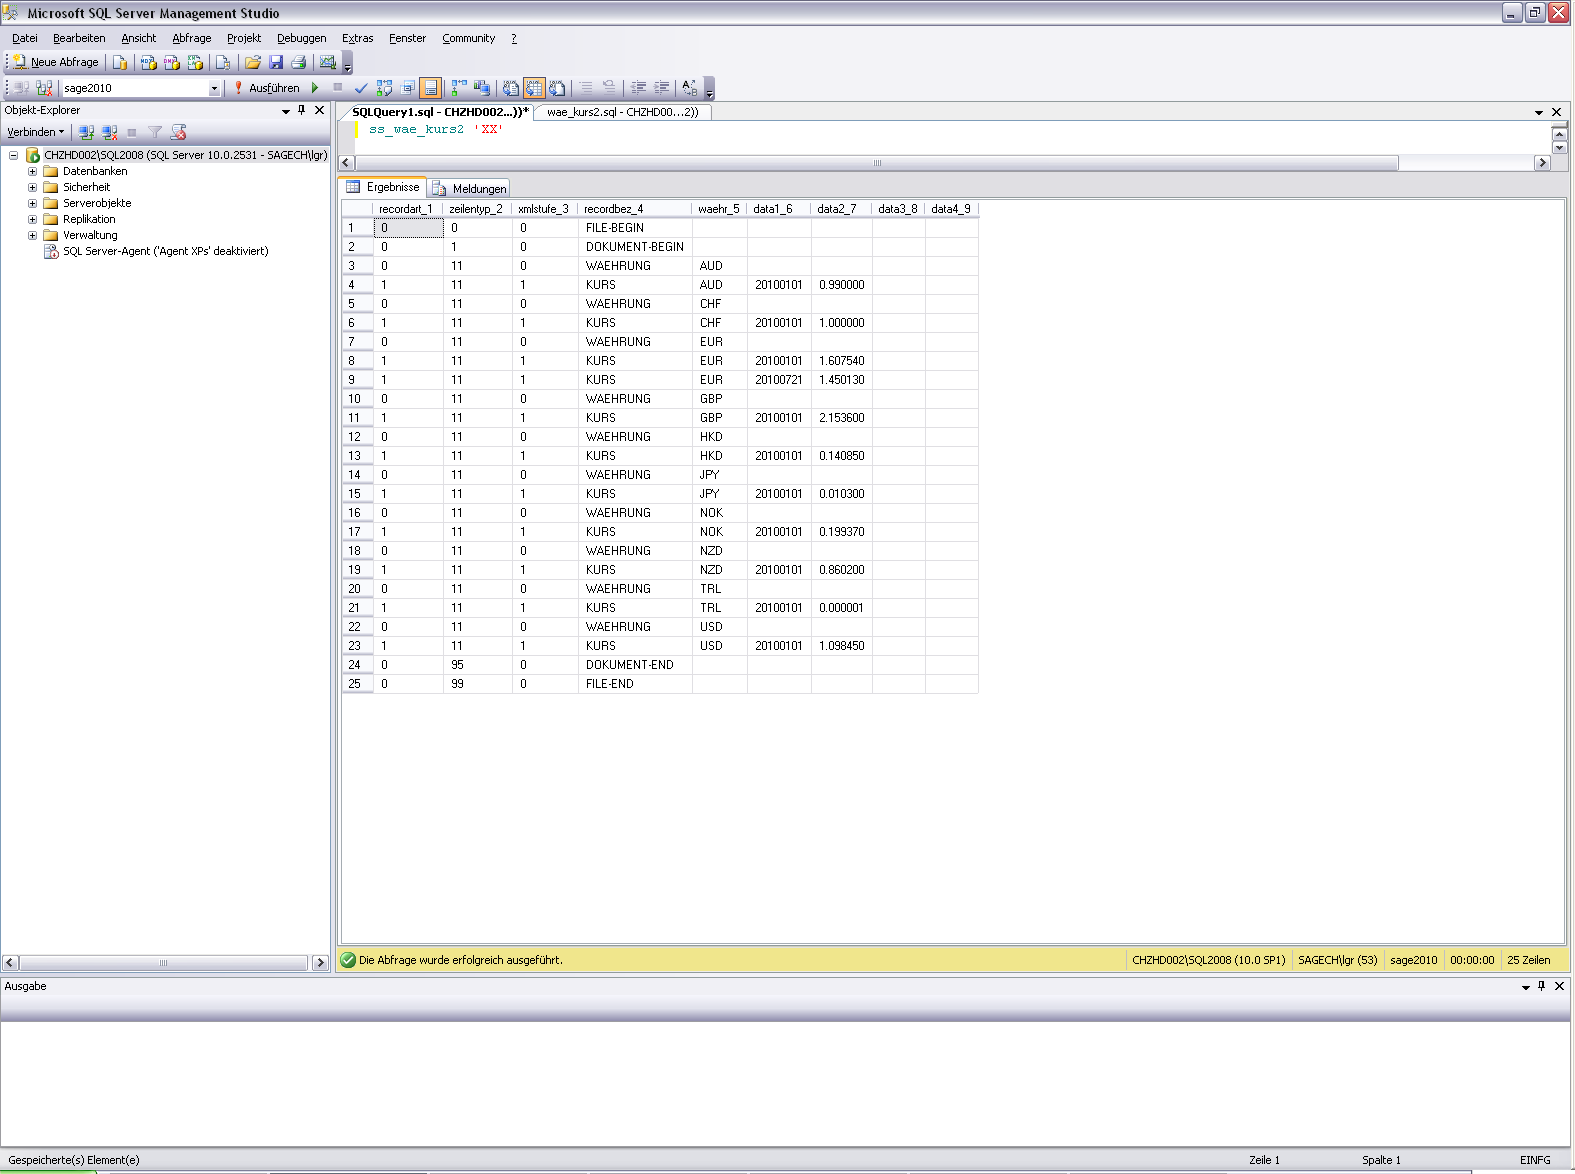Expand the Verwaltung node
This screenshot has height=1174, width=1575.
(32, 235)
